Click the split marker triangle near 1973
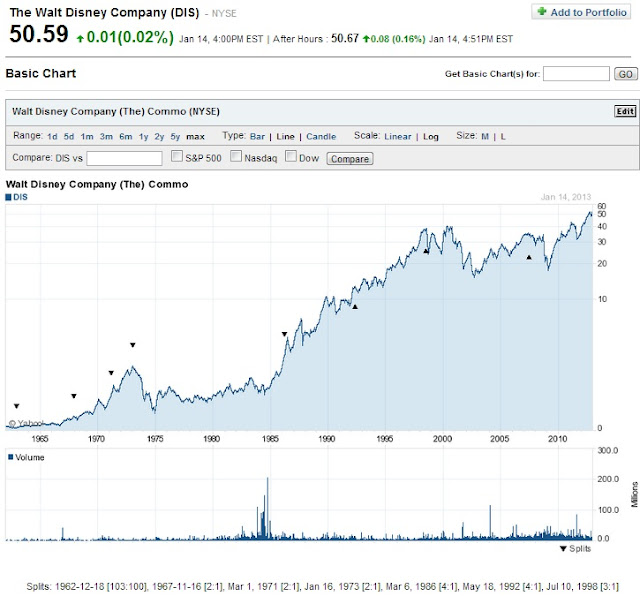The height and width of the screenshot is (596, 640). (x=133, y=345)
